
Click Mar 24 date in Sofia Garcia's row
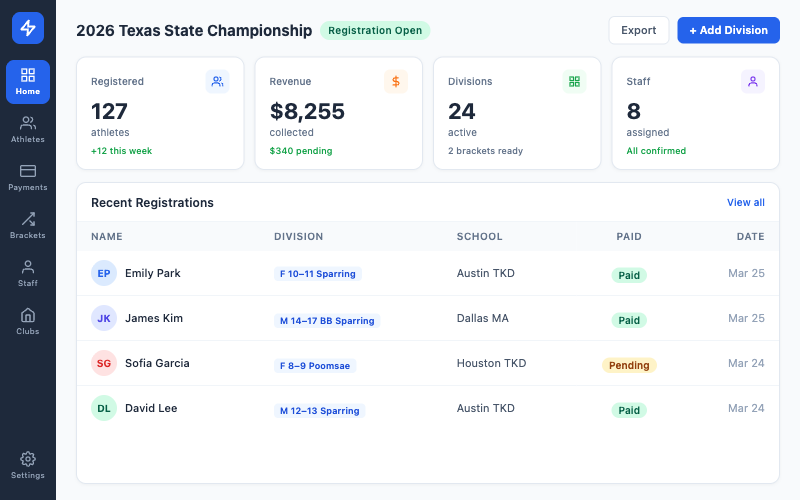[746, 363]
